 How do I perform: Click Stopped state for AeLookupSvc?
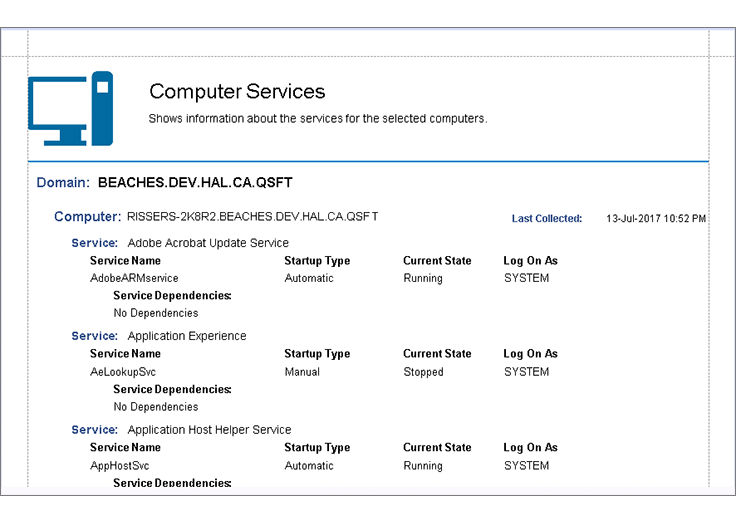423,372
